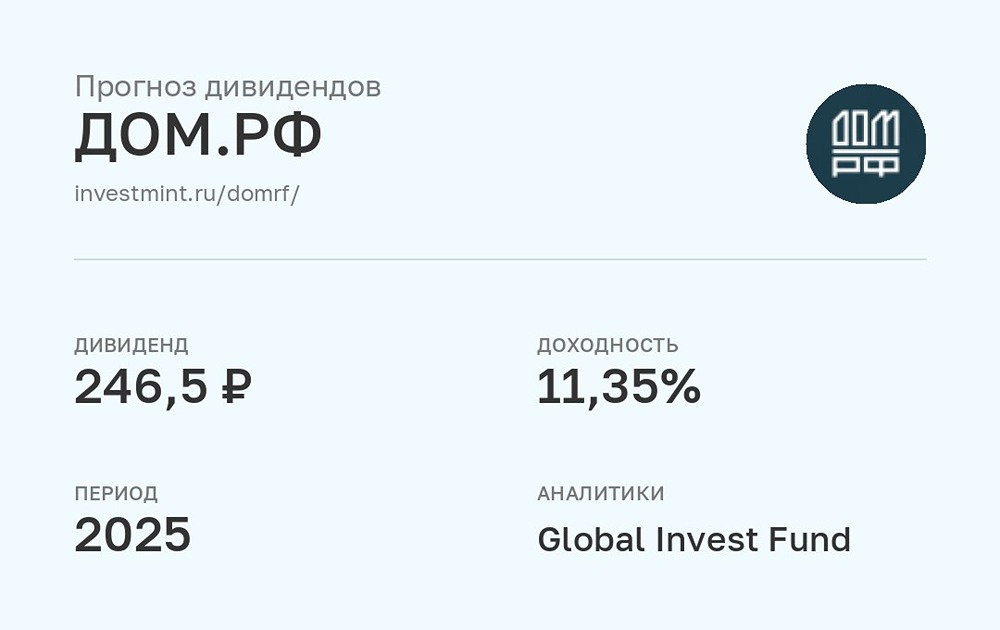Screen dimensions: 1000x630
Task: Click the word Прогноз in the heading
Action: [135, 87]
